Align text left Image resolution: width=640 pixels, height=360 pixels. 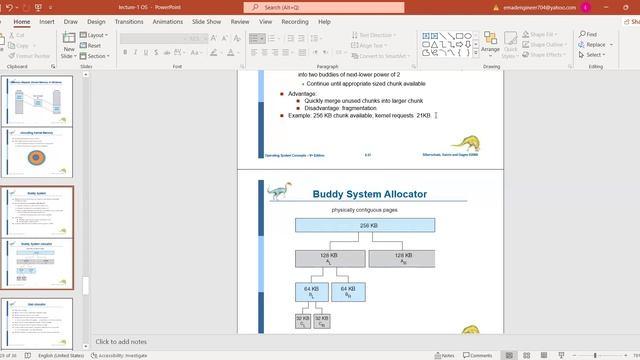[x=254, y=52]
